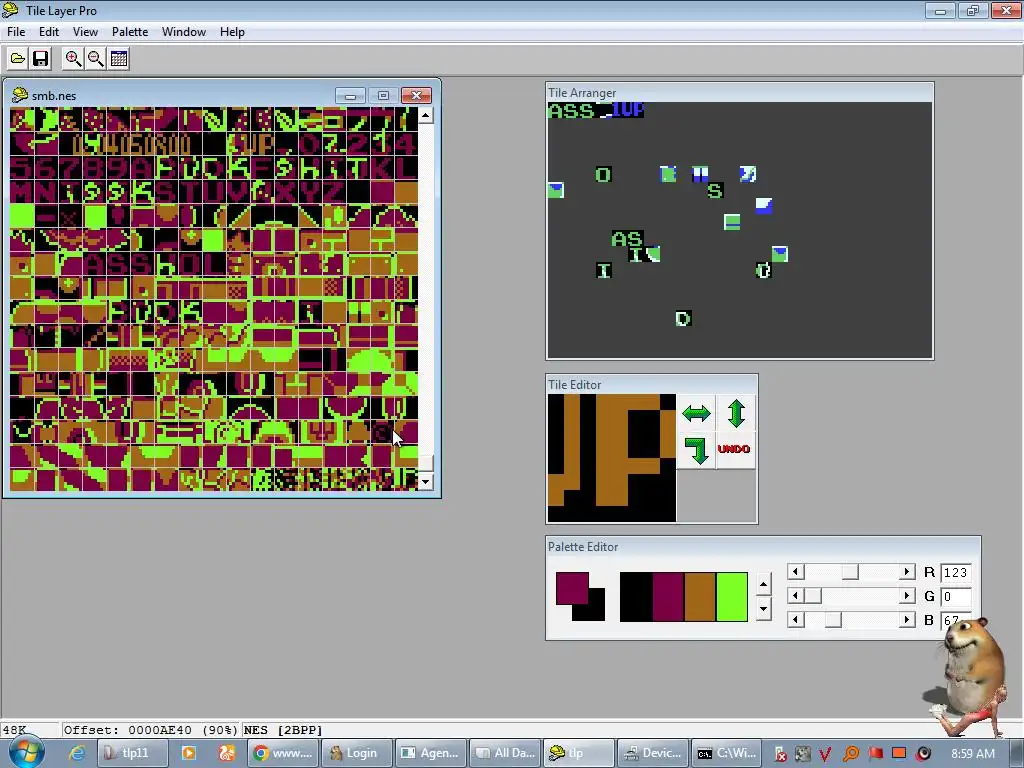The width and height of the screenshot is (1024, 768).
Task: Click the red UNDO button
Action: pos(734,449)
